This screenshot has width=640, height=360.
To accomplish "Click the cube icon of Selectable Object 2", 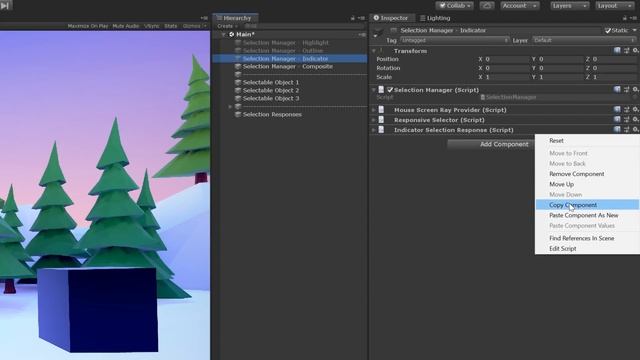I will click(238, 90).
